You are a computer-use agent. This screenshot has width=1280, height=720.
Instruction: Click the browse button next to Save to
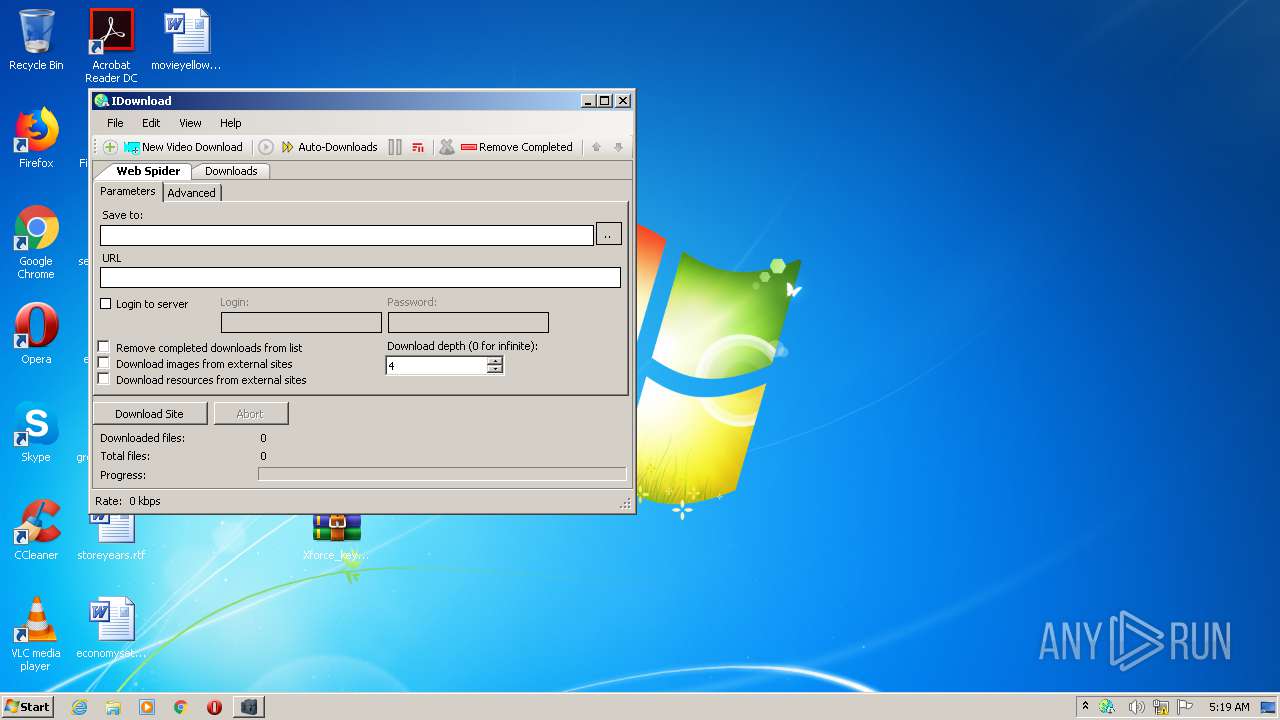pyautogui.click(x=608, y=234)
